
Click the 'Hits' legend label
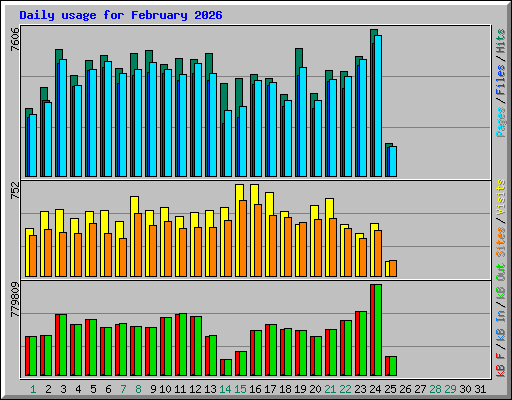click(501, 41)
